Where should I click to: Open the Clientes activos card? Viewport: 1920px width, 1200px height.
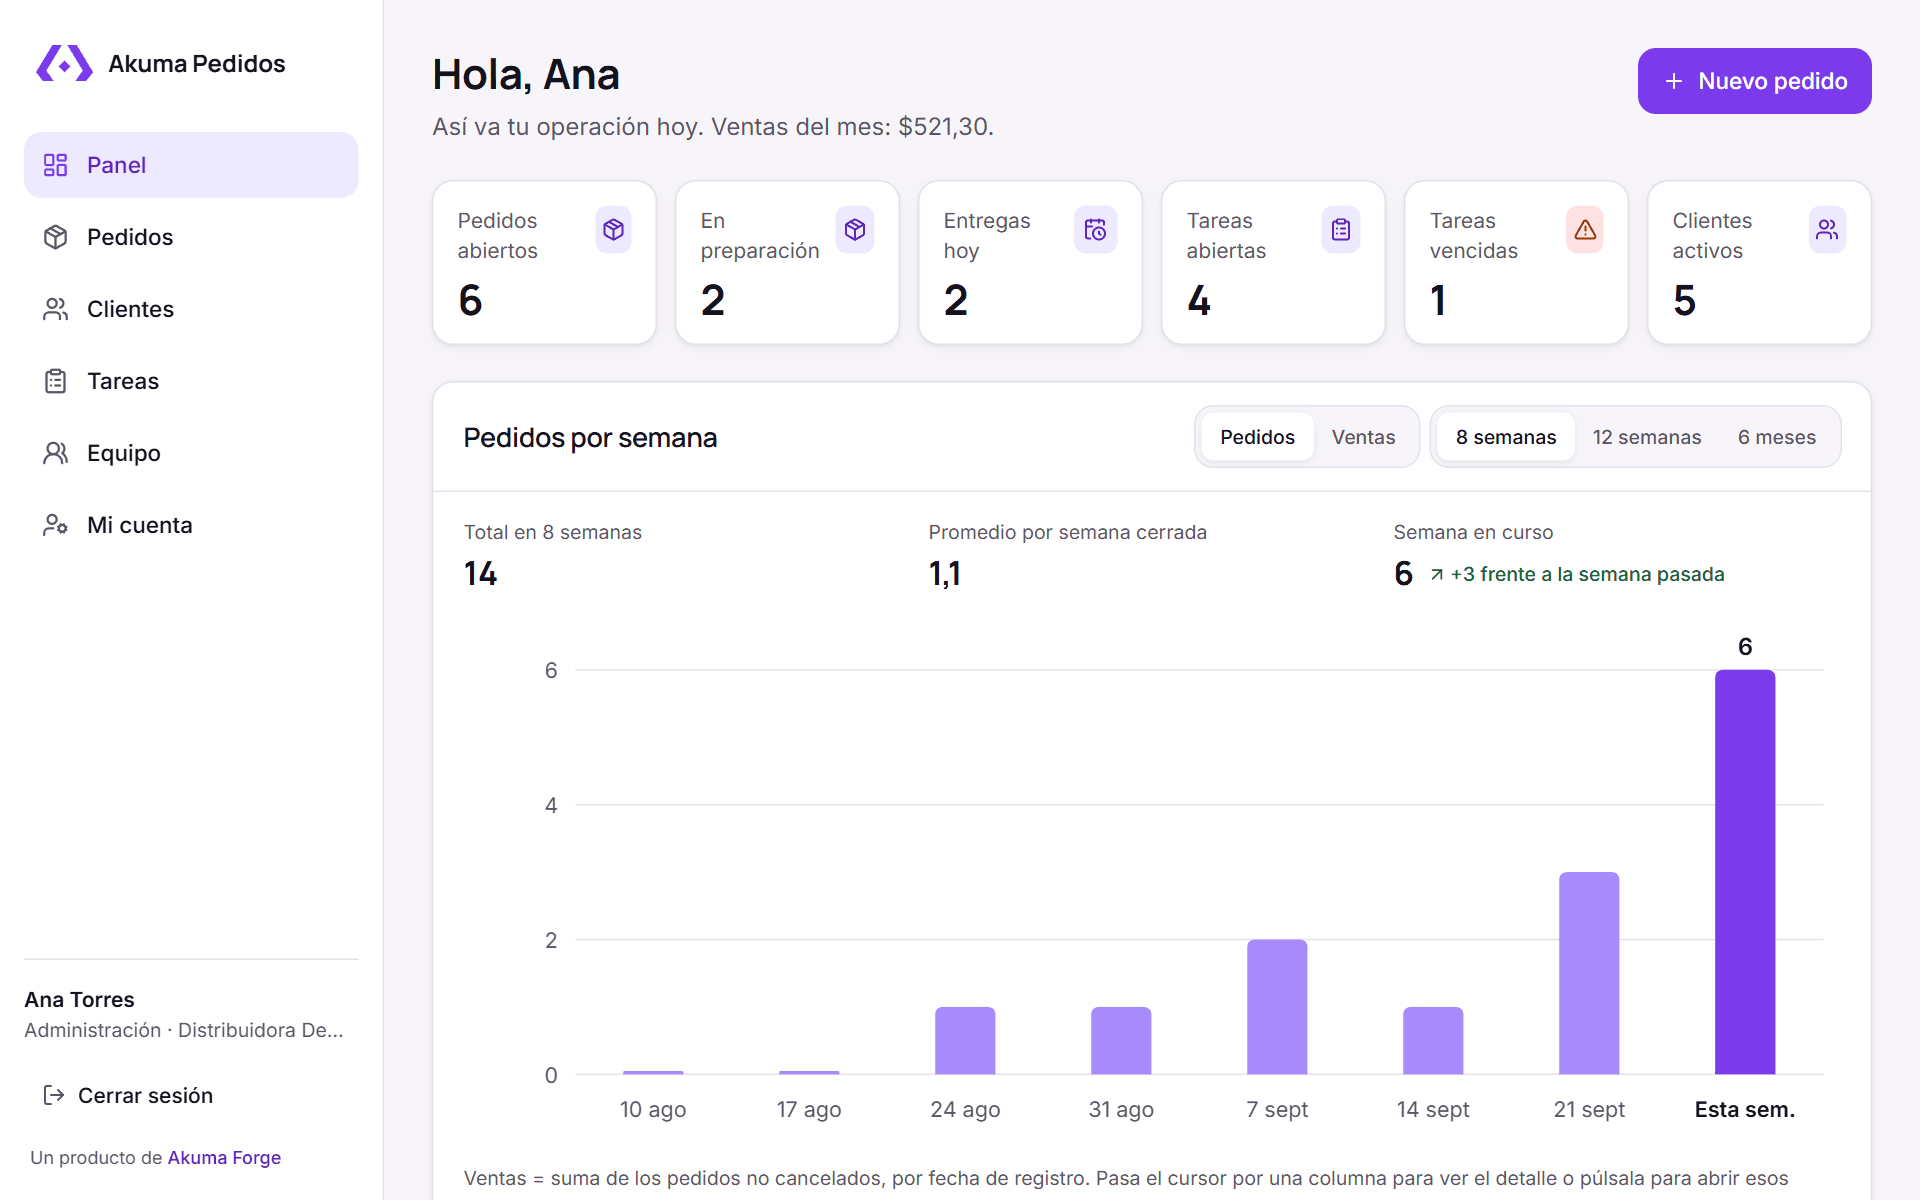(1759, 263)
